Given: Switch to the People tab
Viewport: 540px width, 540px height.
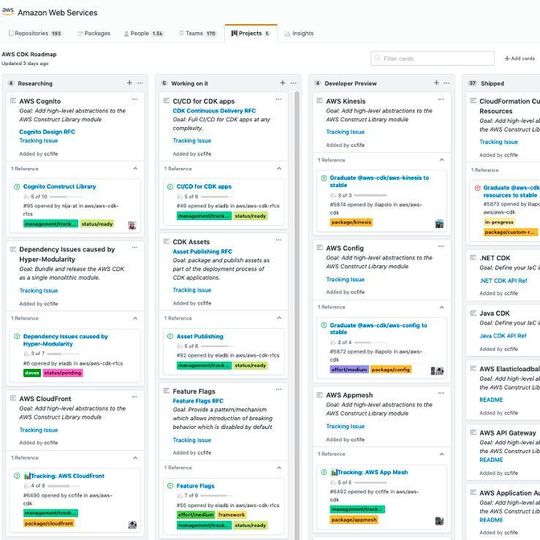Looking at the screenshot, I should pos(143,33).
